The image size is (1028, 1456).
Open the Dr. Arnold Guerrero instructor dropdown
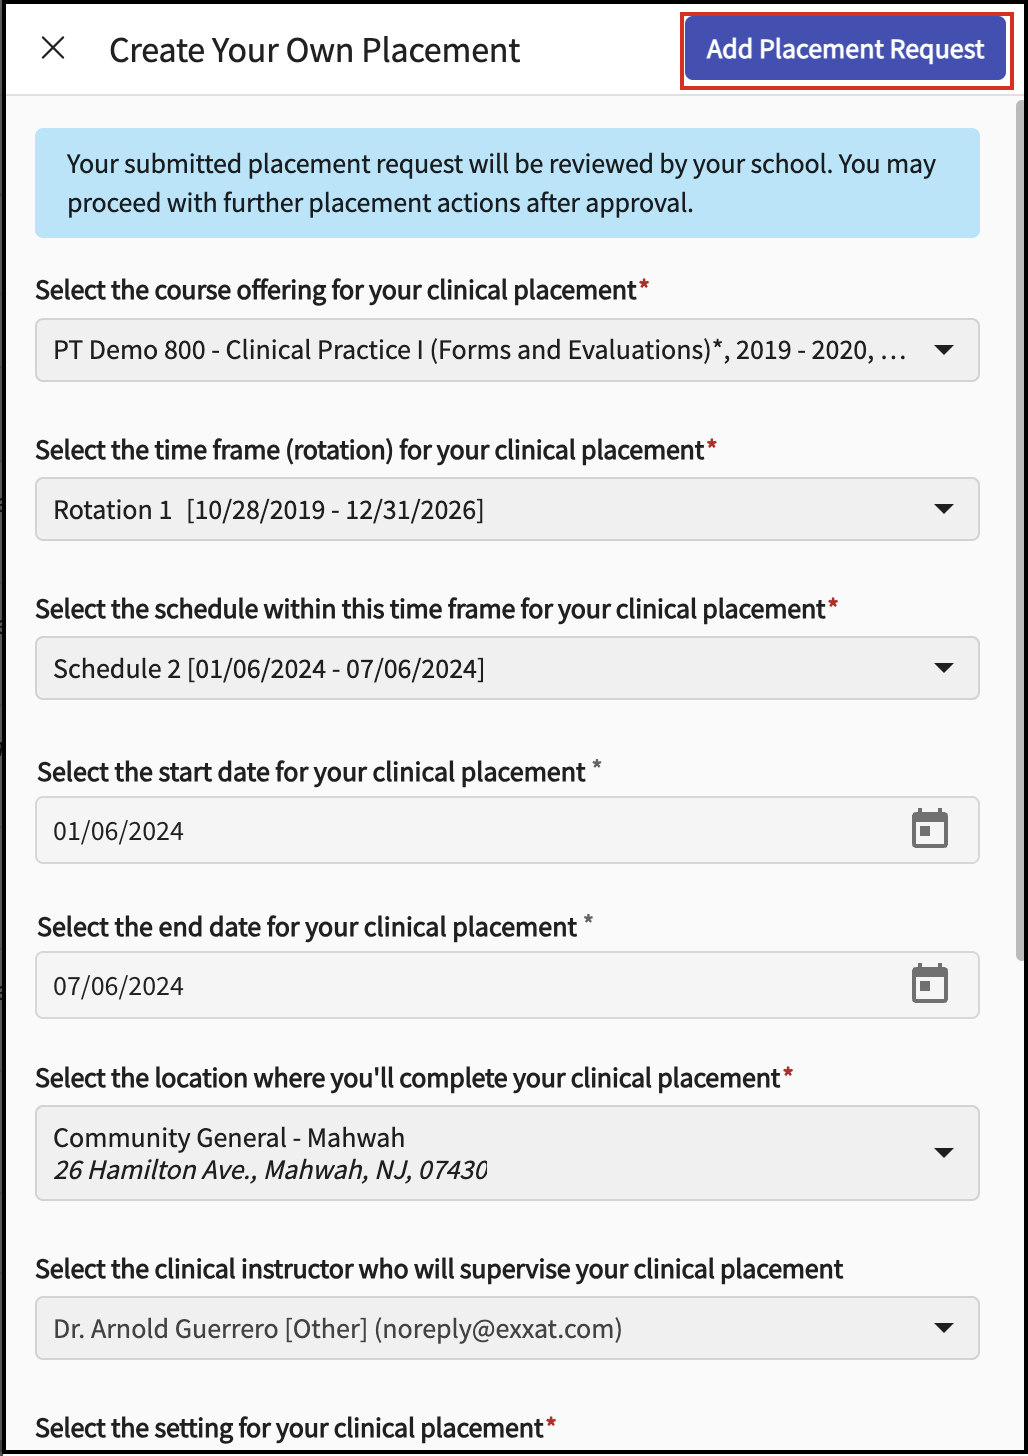[x=480, y=1329]
